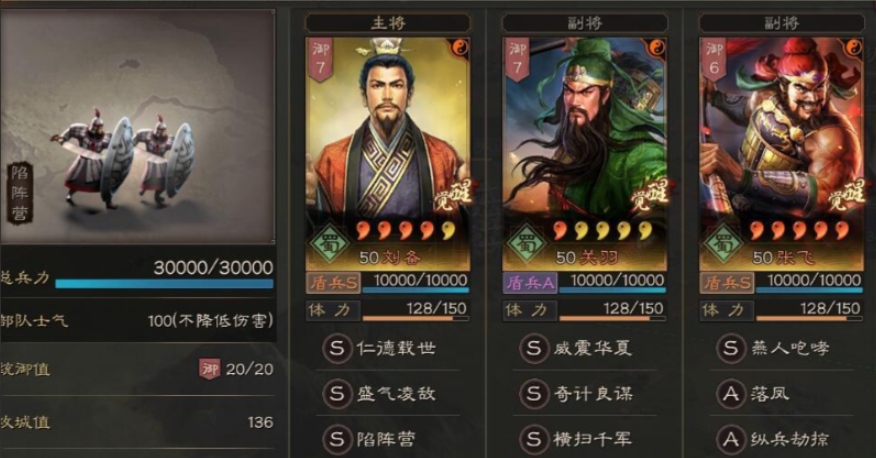Image resolution: width=876 pixels, height=458 pixels.
Task: Click the 总兵力 30000/30000 troop bar
Action: [x=164, y=284]
